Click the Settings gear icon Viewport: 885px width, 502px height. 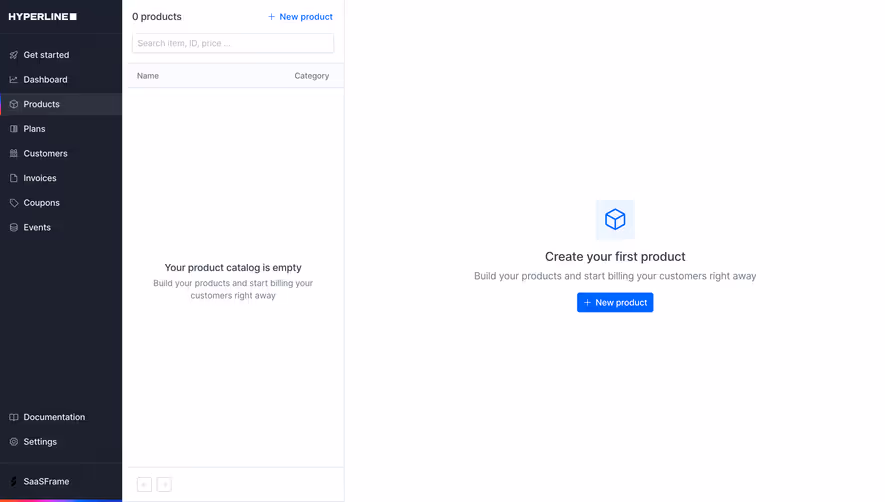click(14, 442)
